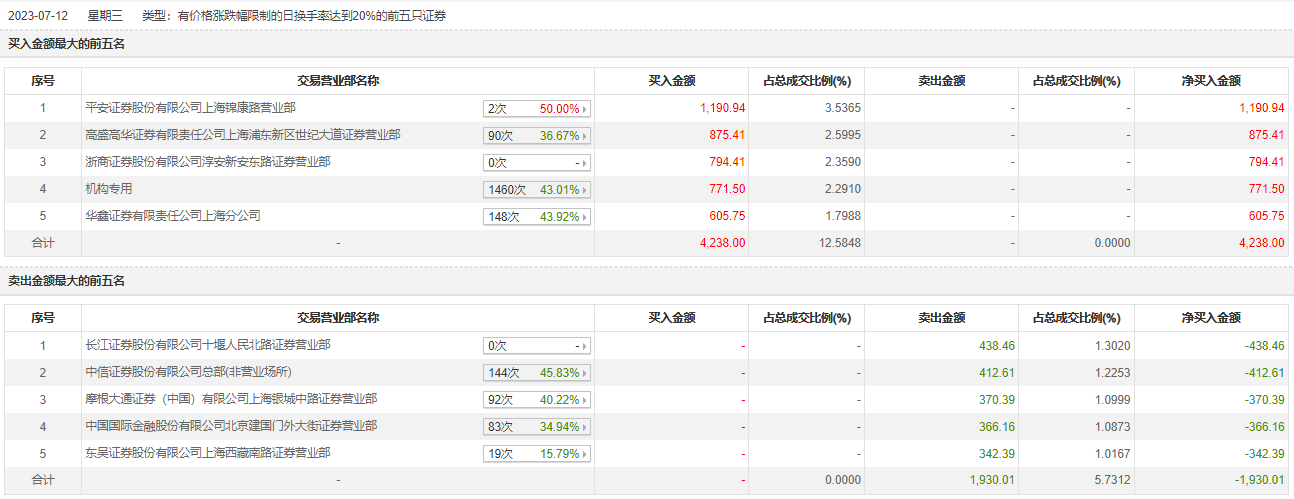Image resolution: width=1294 pixels, height=499 pixels.
Task: Open 华鑫证券上海分公司 link
Action: (x=173, y=215)
